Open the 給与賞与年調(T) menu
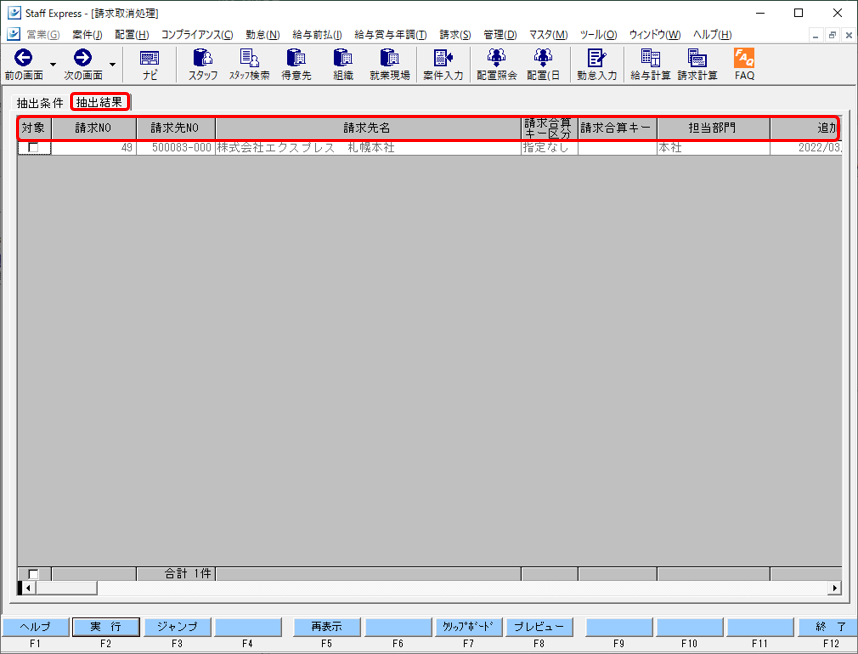The width and height of the screenshot is (858, 654). coord(391,34)
